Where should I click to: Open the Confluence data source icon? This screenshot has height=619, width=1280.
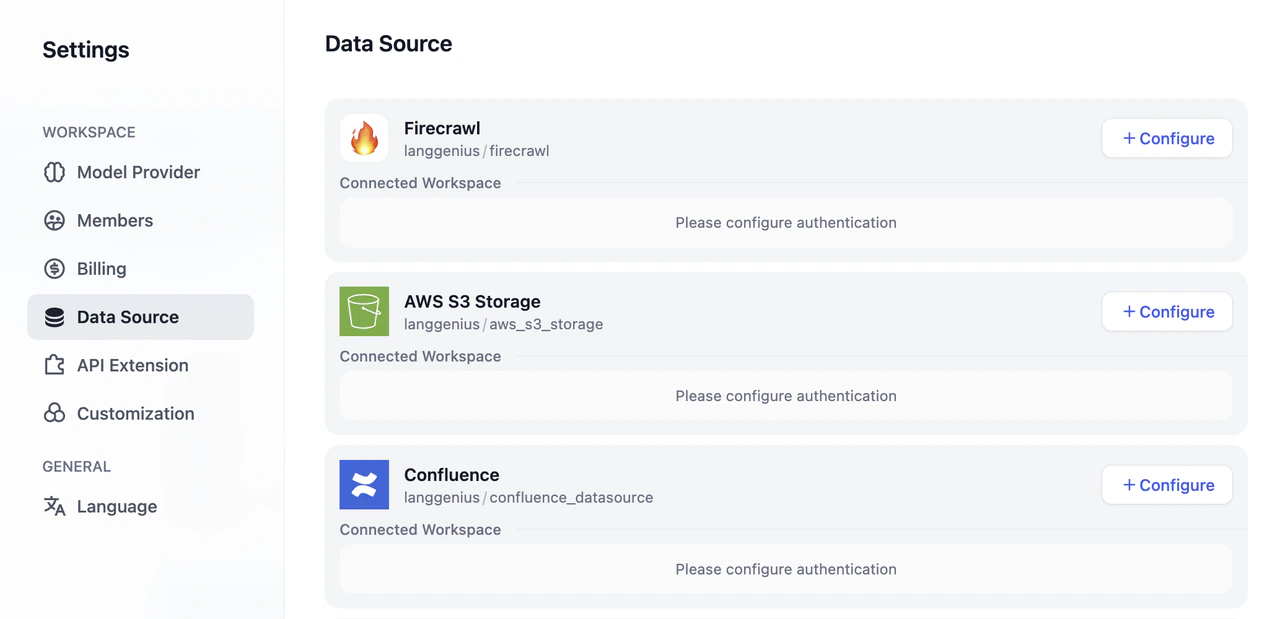[364, 484]
